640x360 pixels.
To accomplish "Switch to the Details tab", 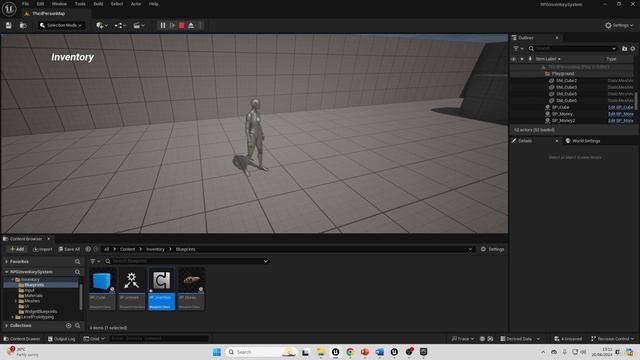I will 525,141.
